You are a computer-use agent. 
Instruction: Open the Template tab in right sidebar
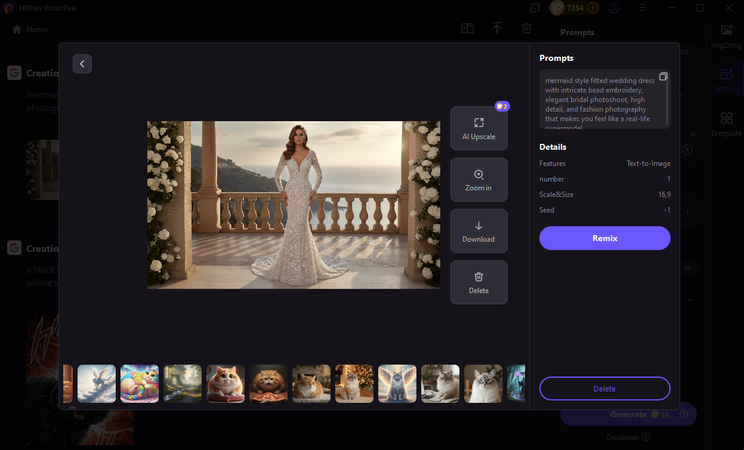[726, 124]
